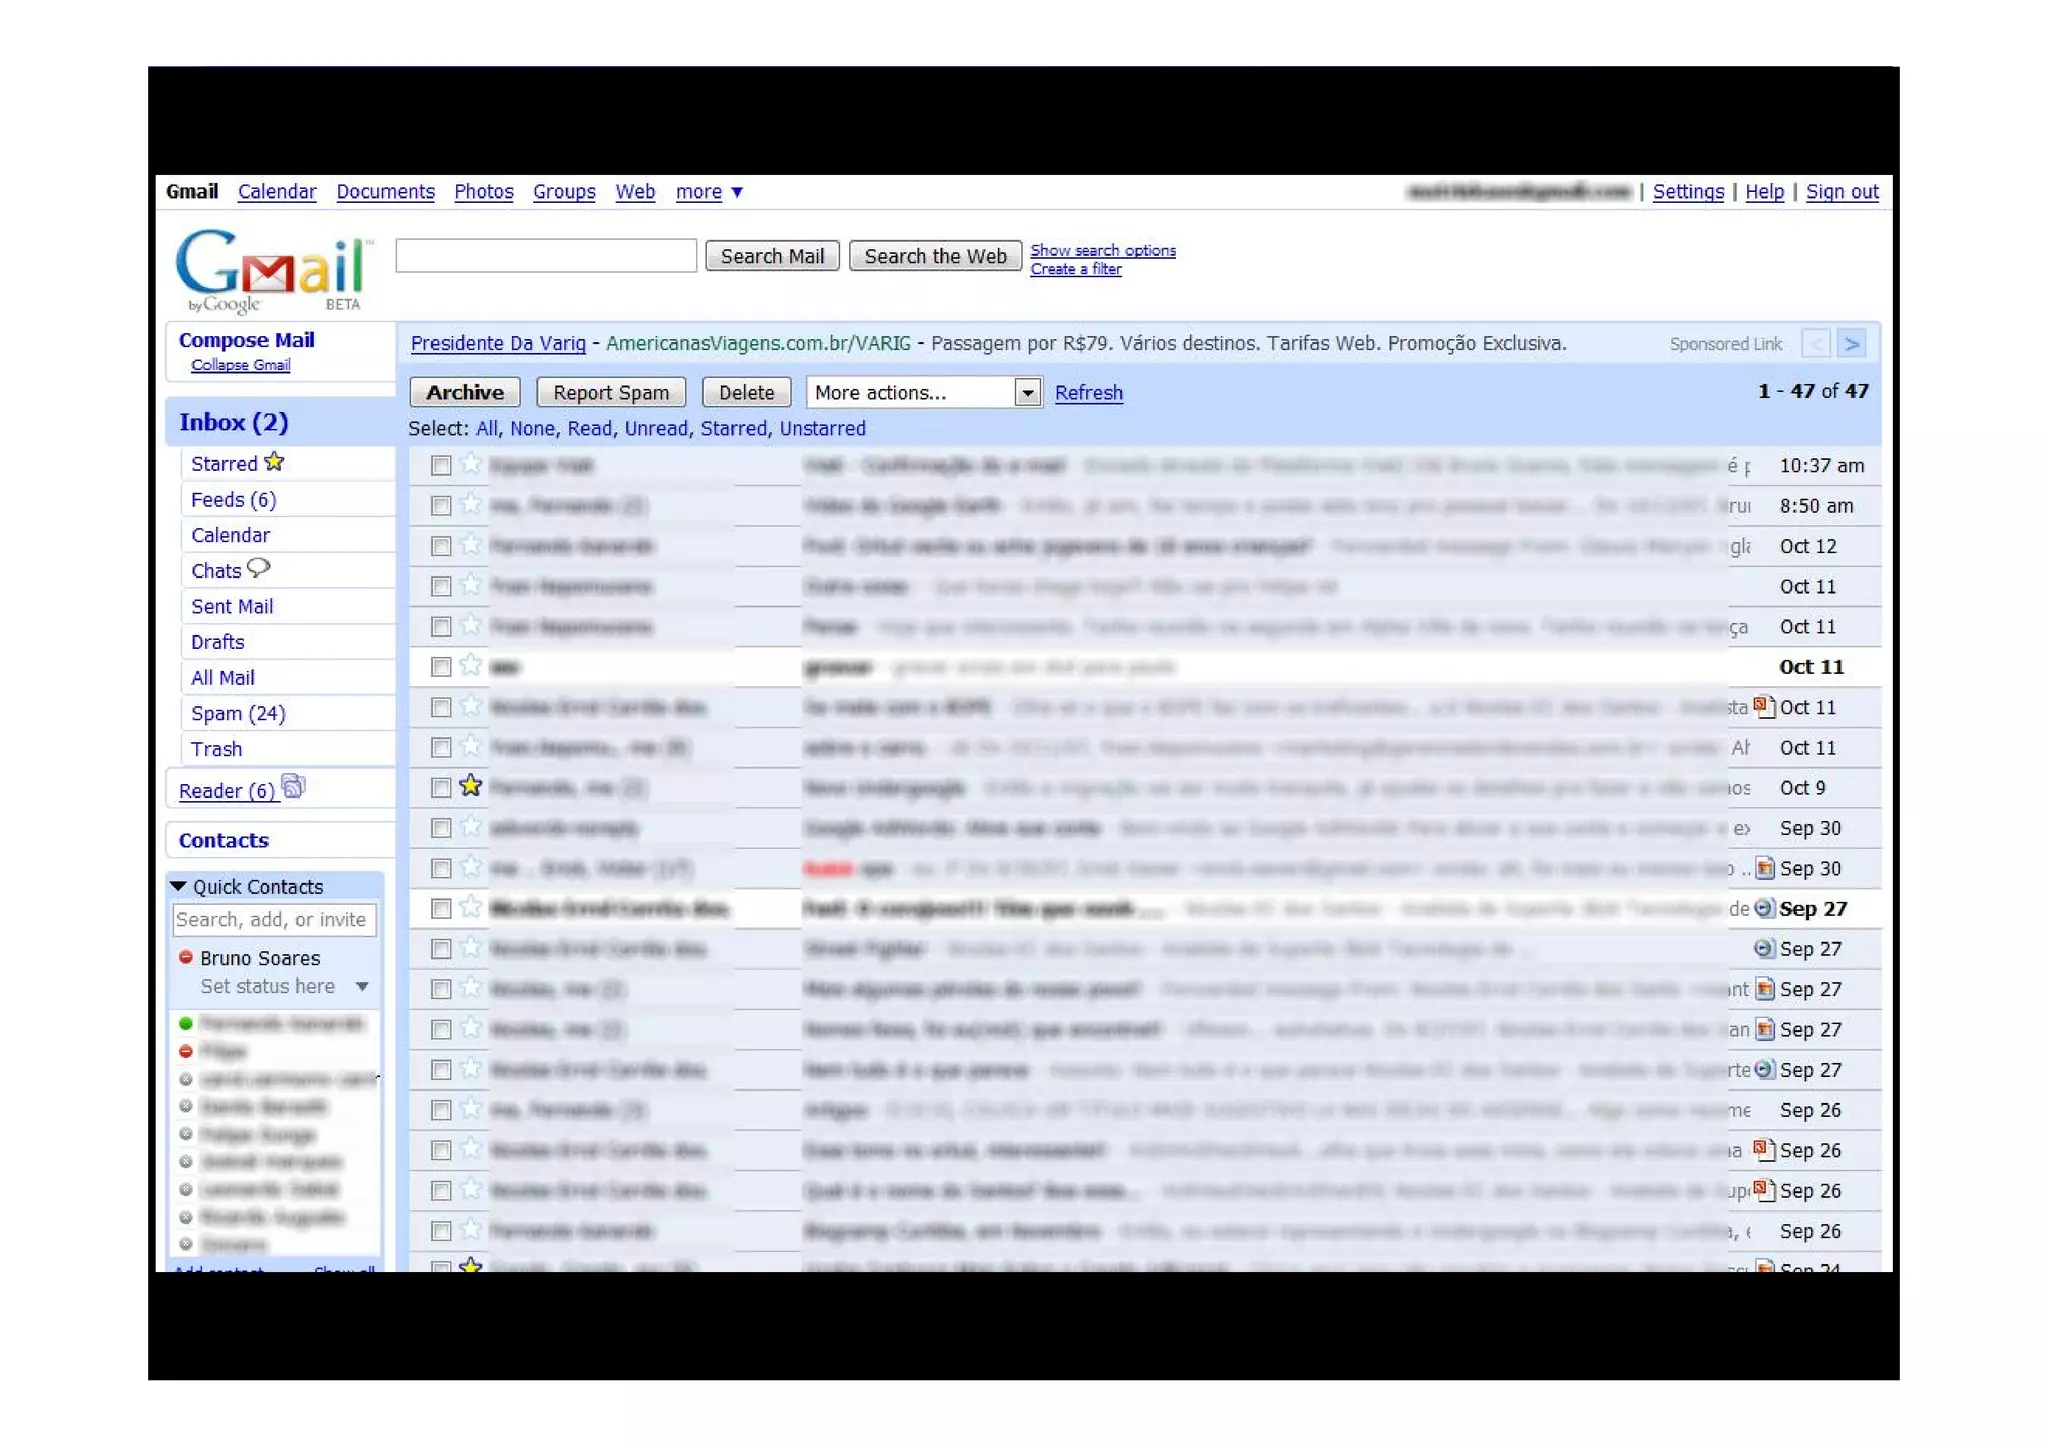Tick the checkbox of Oct 12 email
Screen dimensions: 2048x1447
[441, 546]
